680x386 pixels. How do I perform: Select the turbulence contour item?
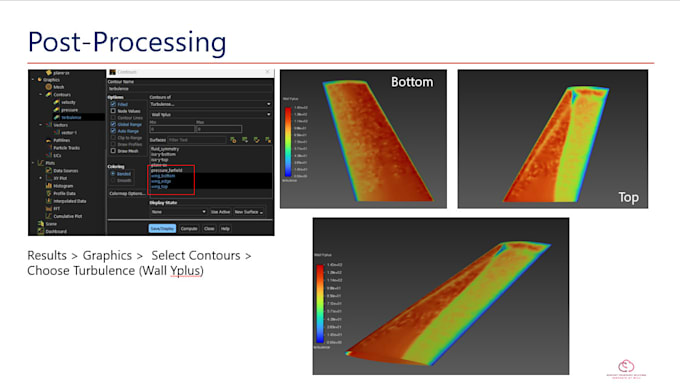point(71,117)
